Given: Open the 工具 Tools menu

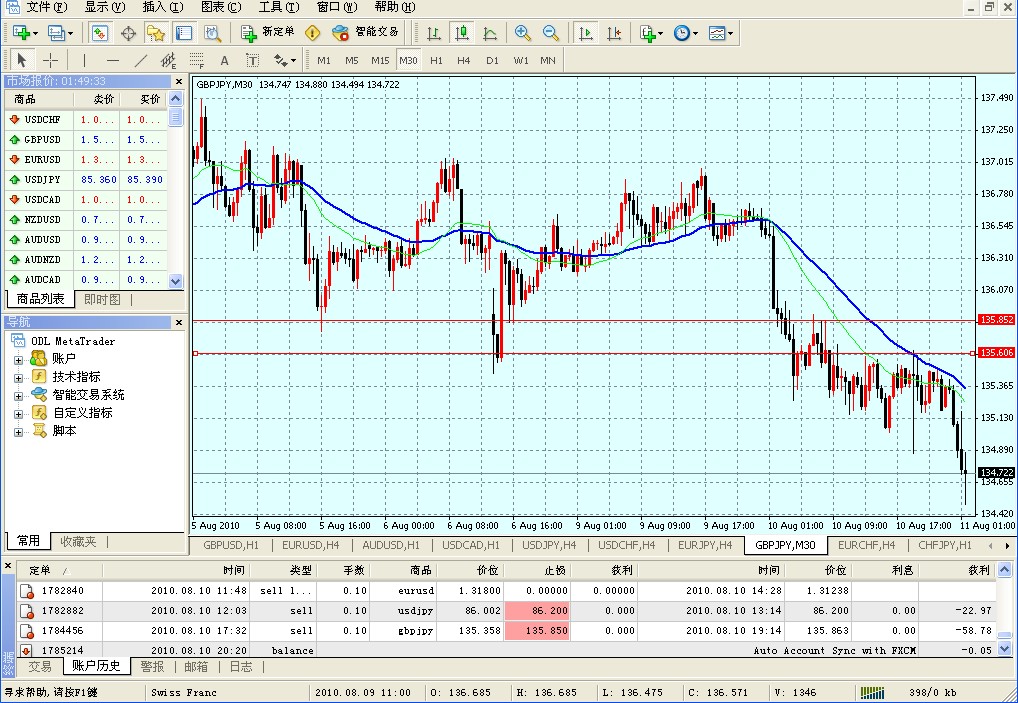Looking at the screenshot, I should [279, 7].
